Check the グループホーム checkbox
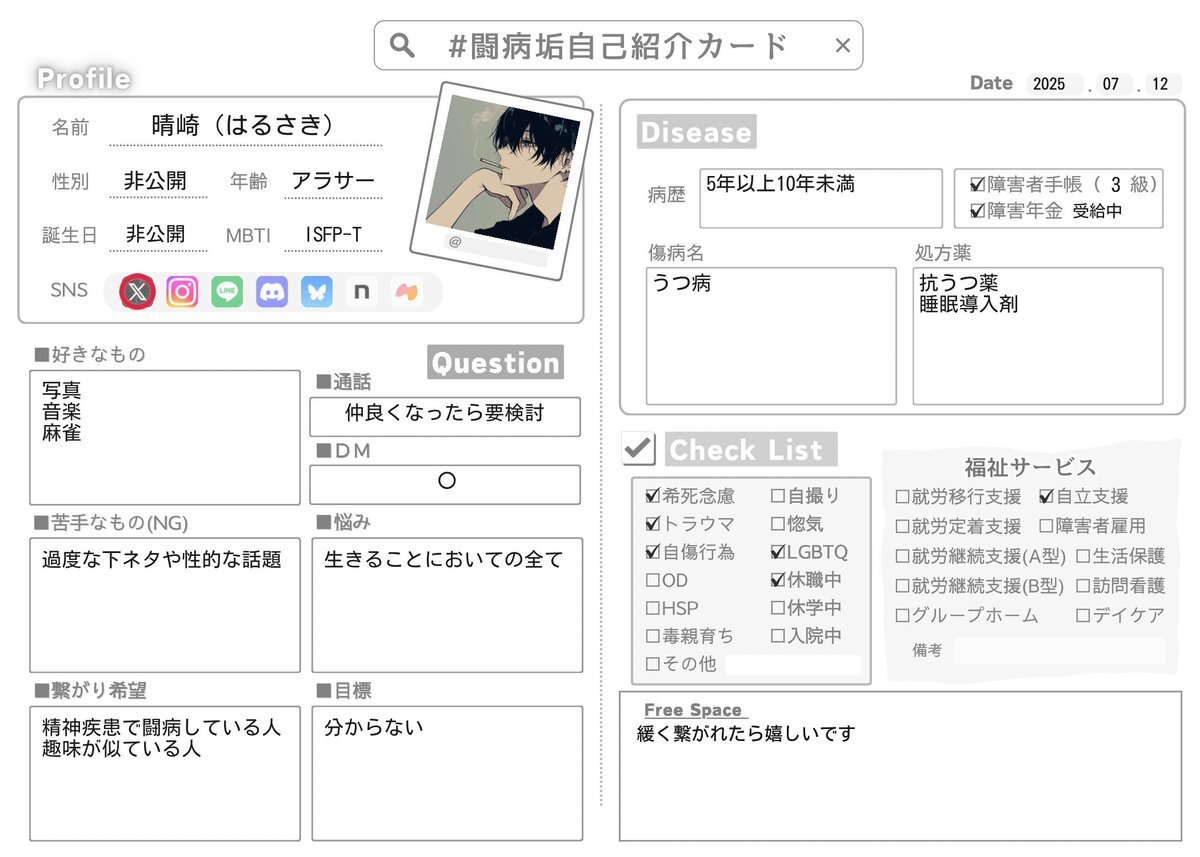The width and height of the screenshot is (1200, 857). pos(903,616)
